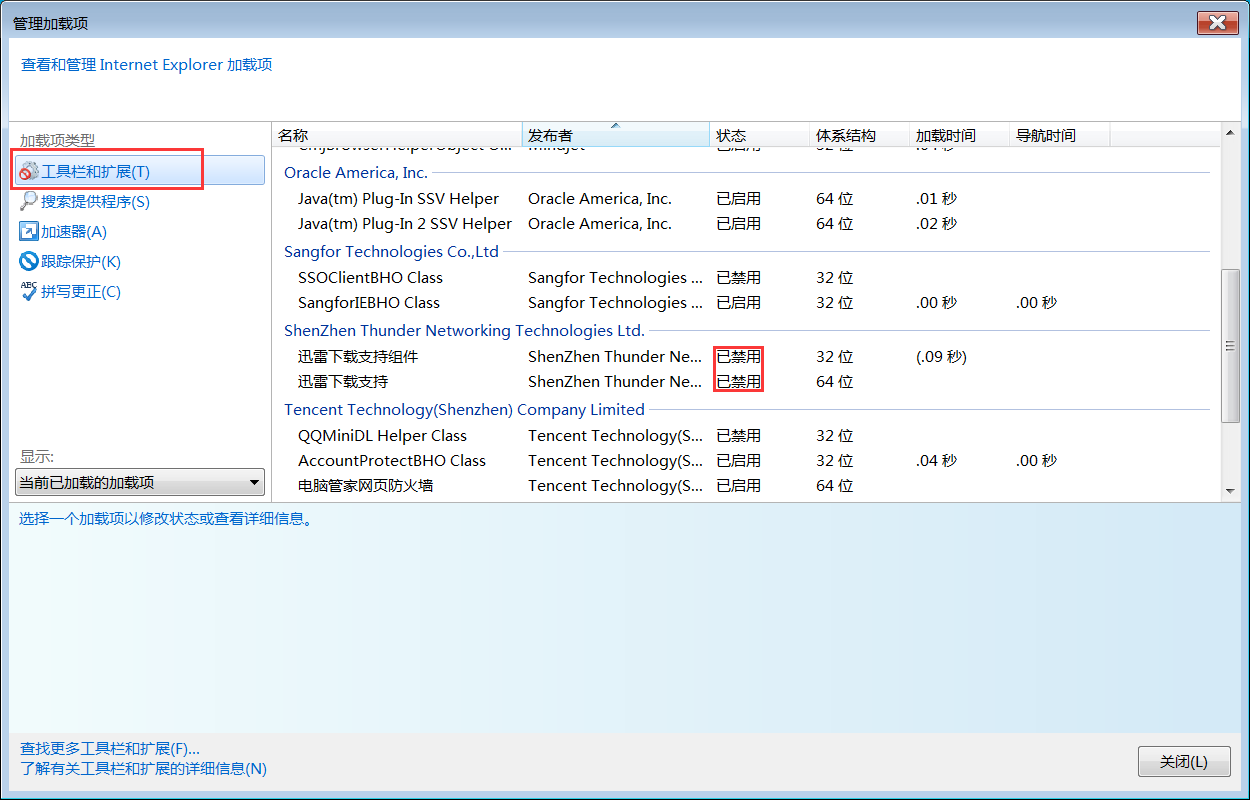Sort by 加载时间 column header
Screen dimensions: 1250x800
(x=959, y=135)
